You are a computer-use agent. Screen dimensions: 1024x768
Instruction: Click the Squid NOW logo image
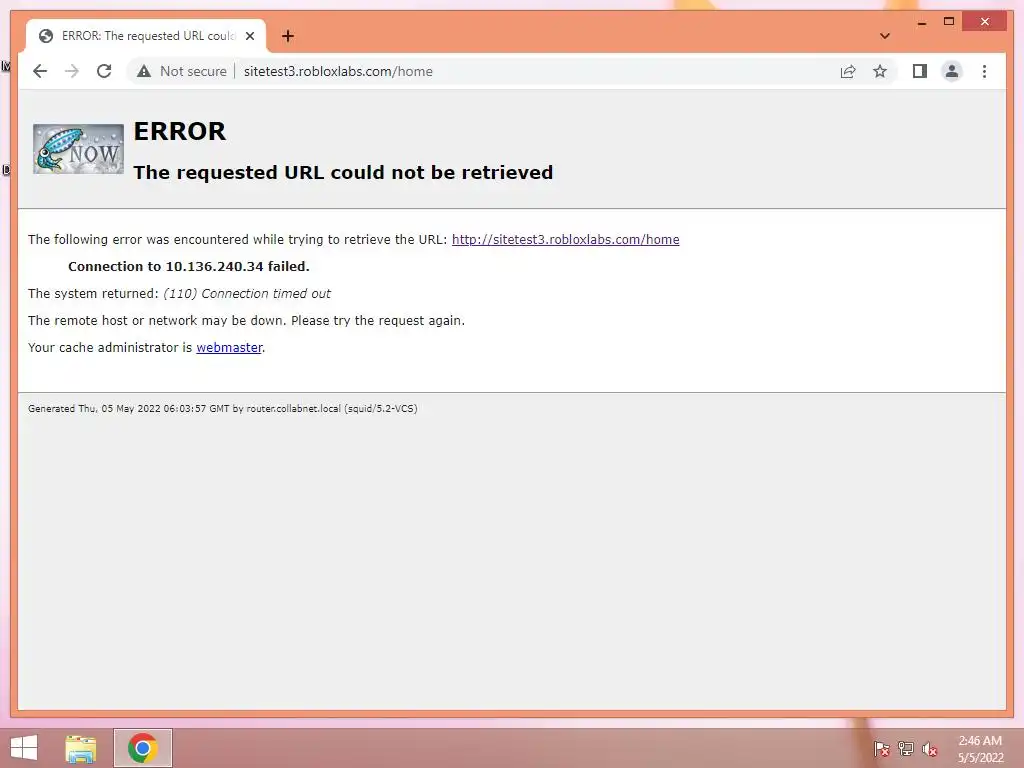click(x=78, y=149)
